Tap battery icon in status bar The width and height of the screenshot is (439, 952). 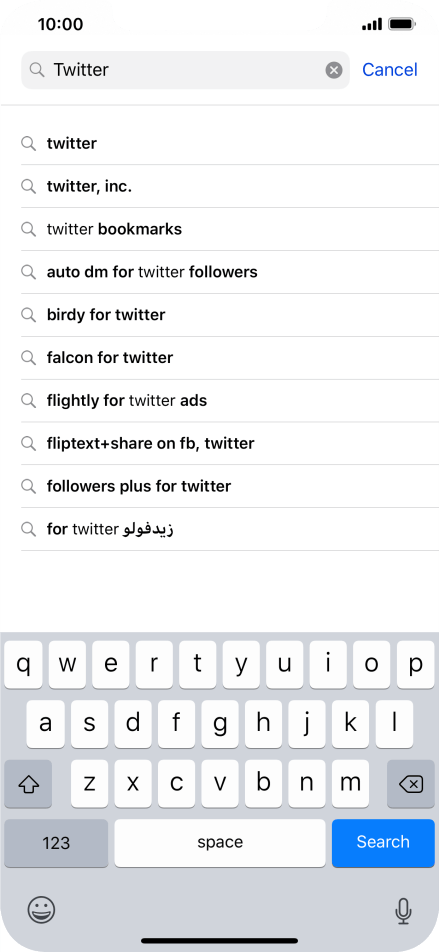401,24
